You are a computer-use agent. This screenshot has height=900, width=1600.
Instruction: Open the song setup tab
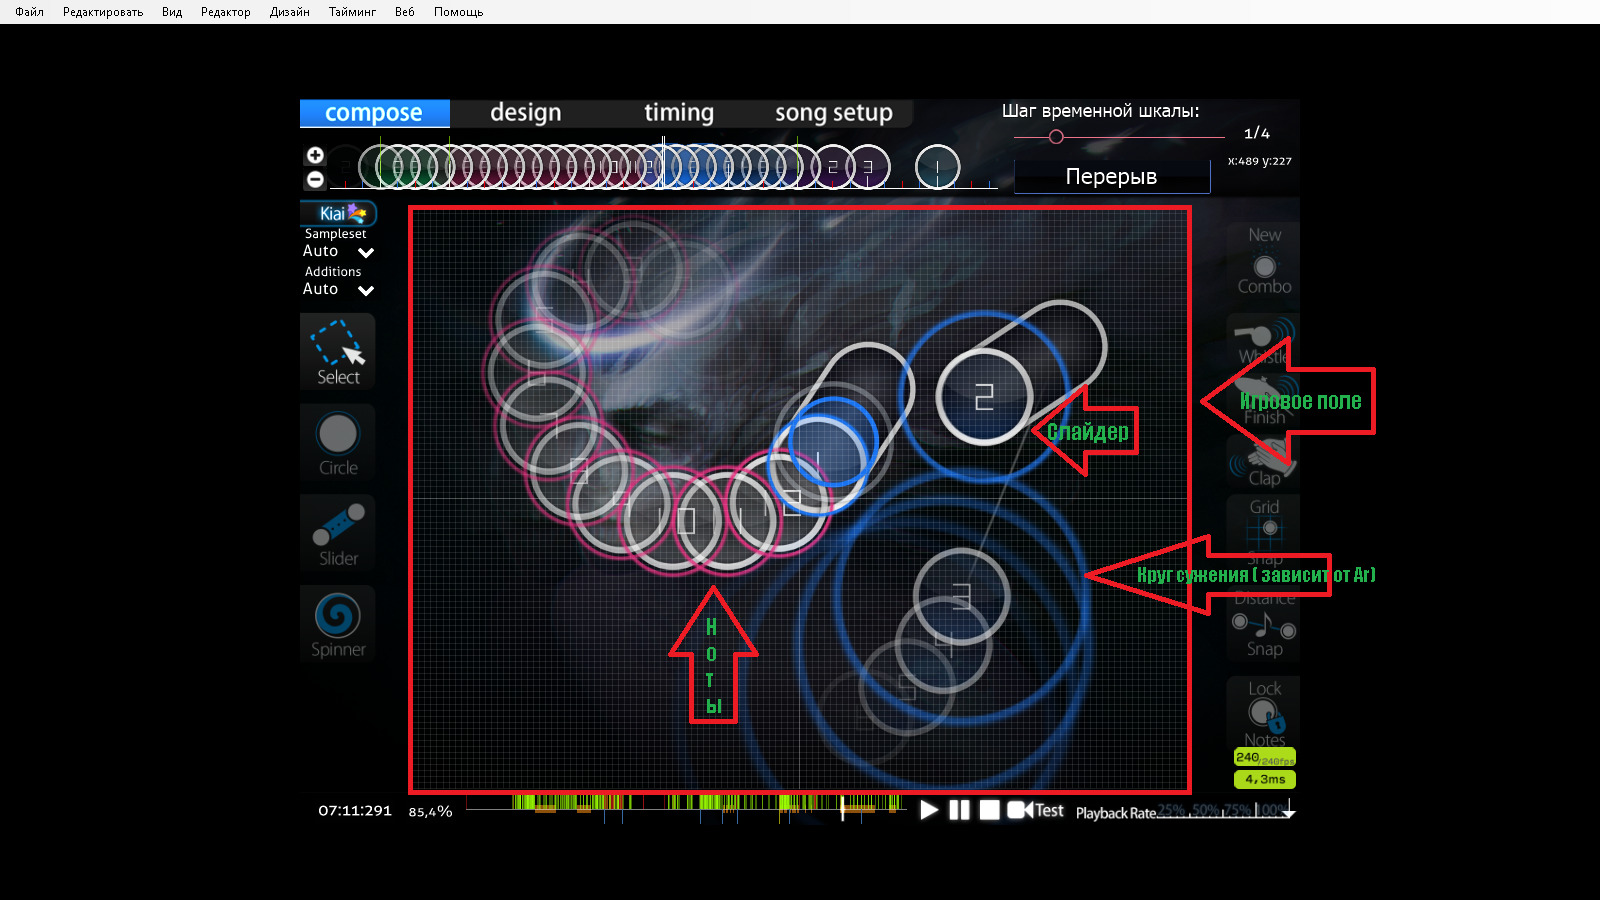(833, 113)
